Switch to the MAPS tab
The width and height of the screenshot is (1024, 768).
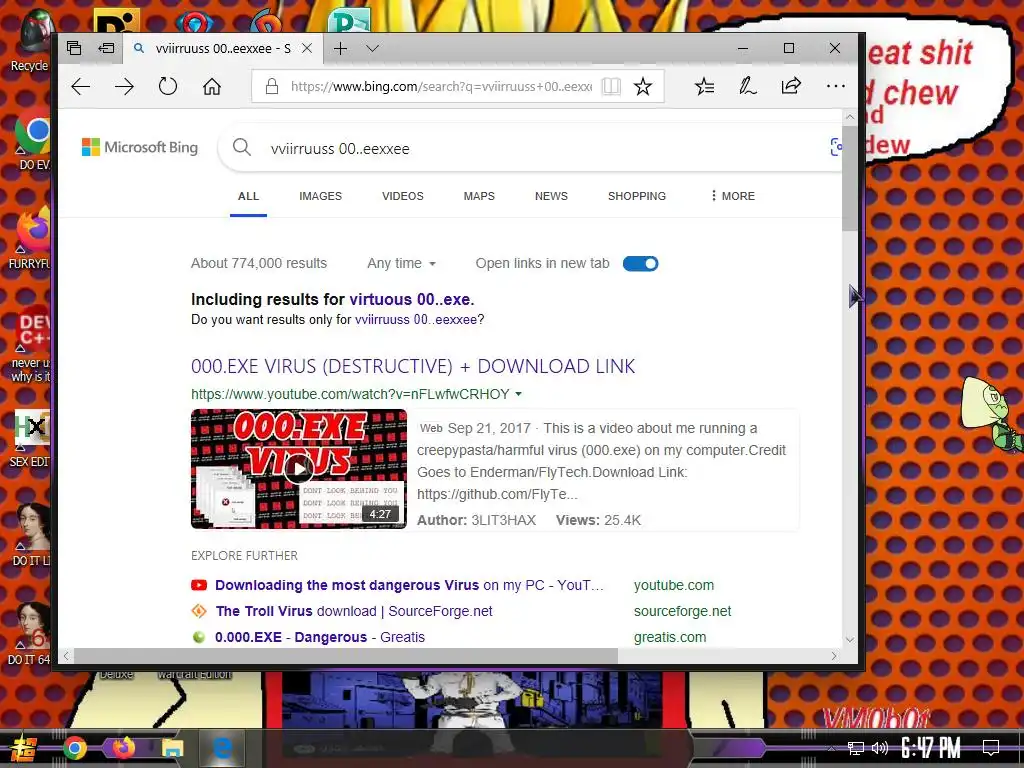pos(479,196)
